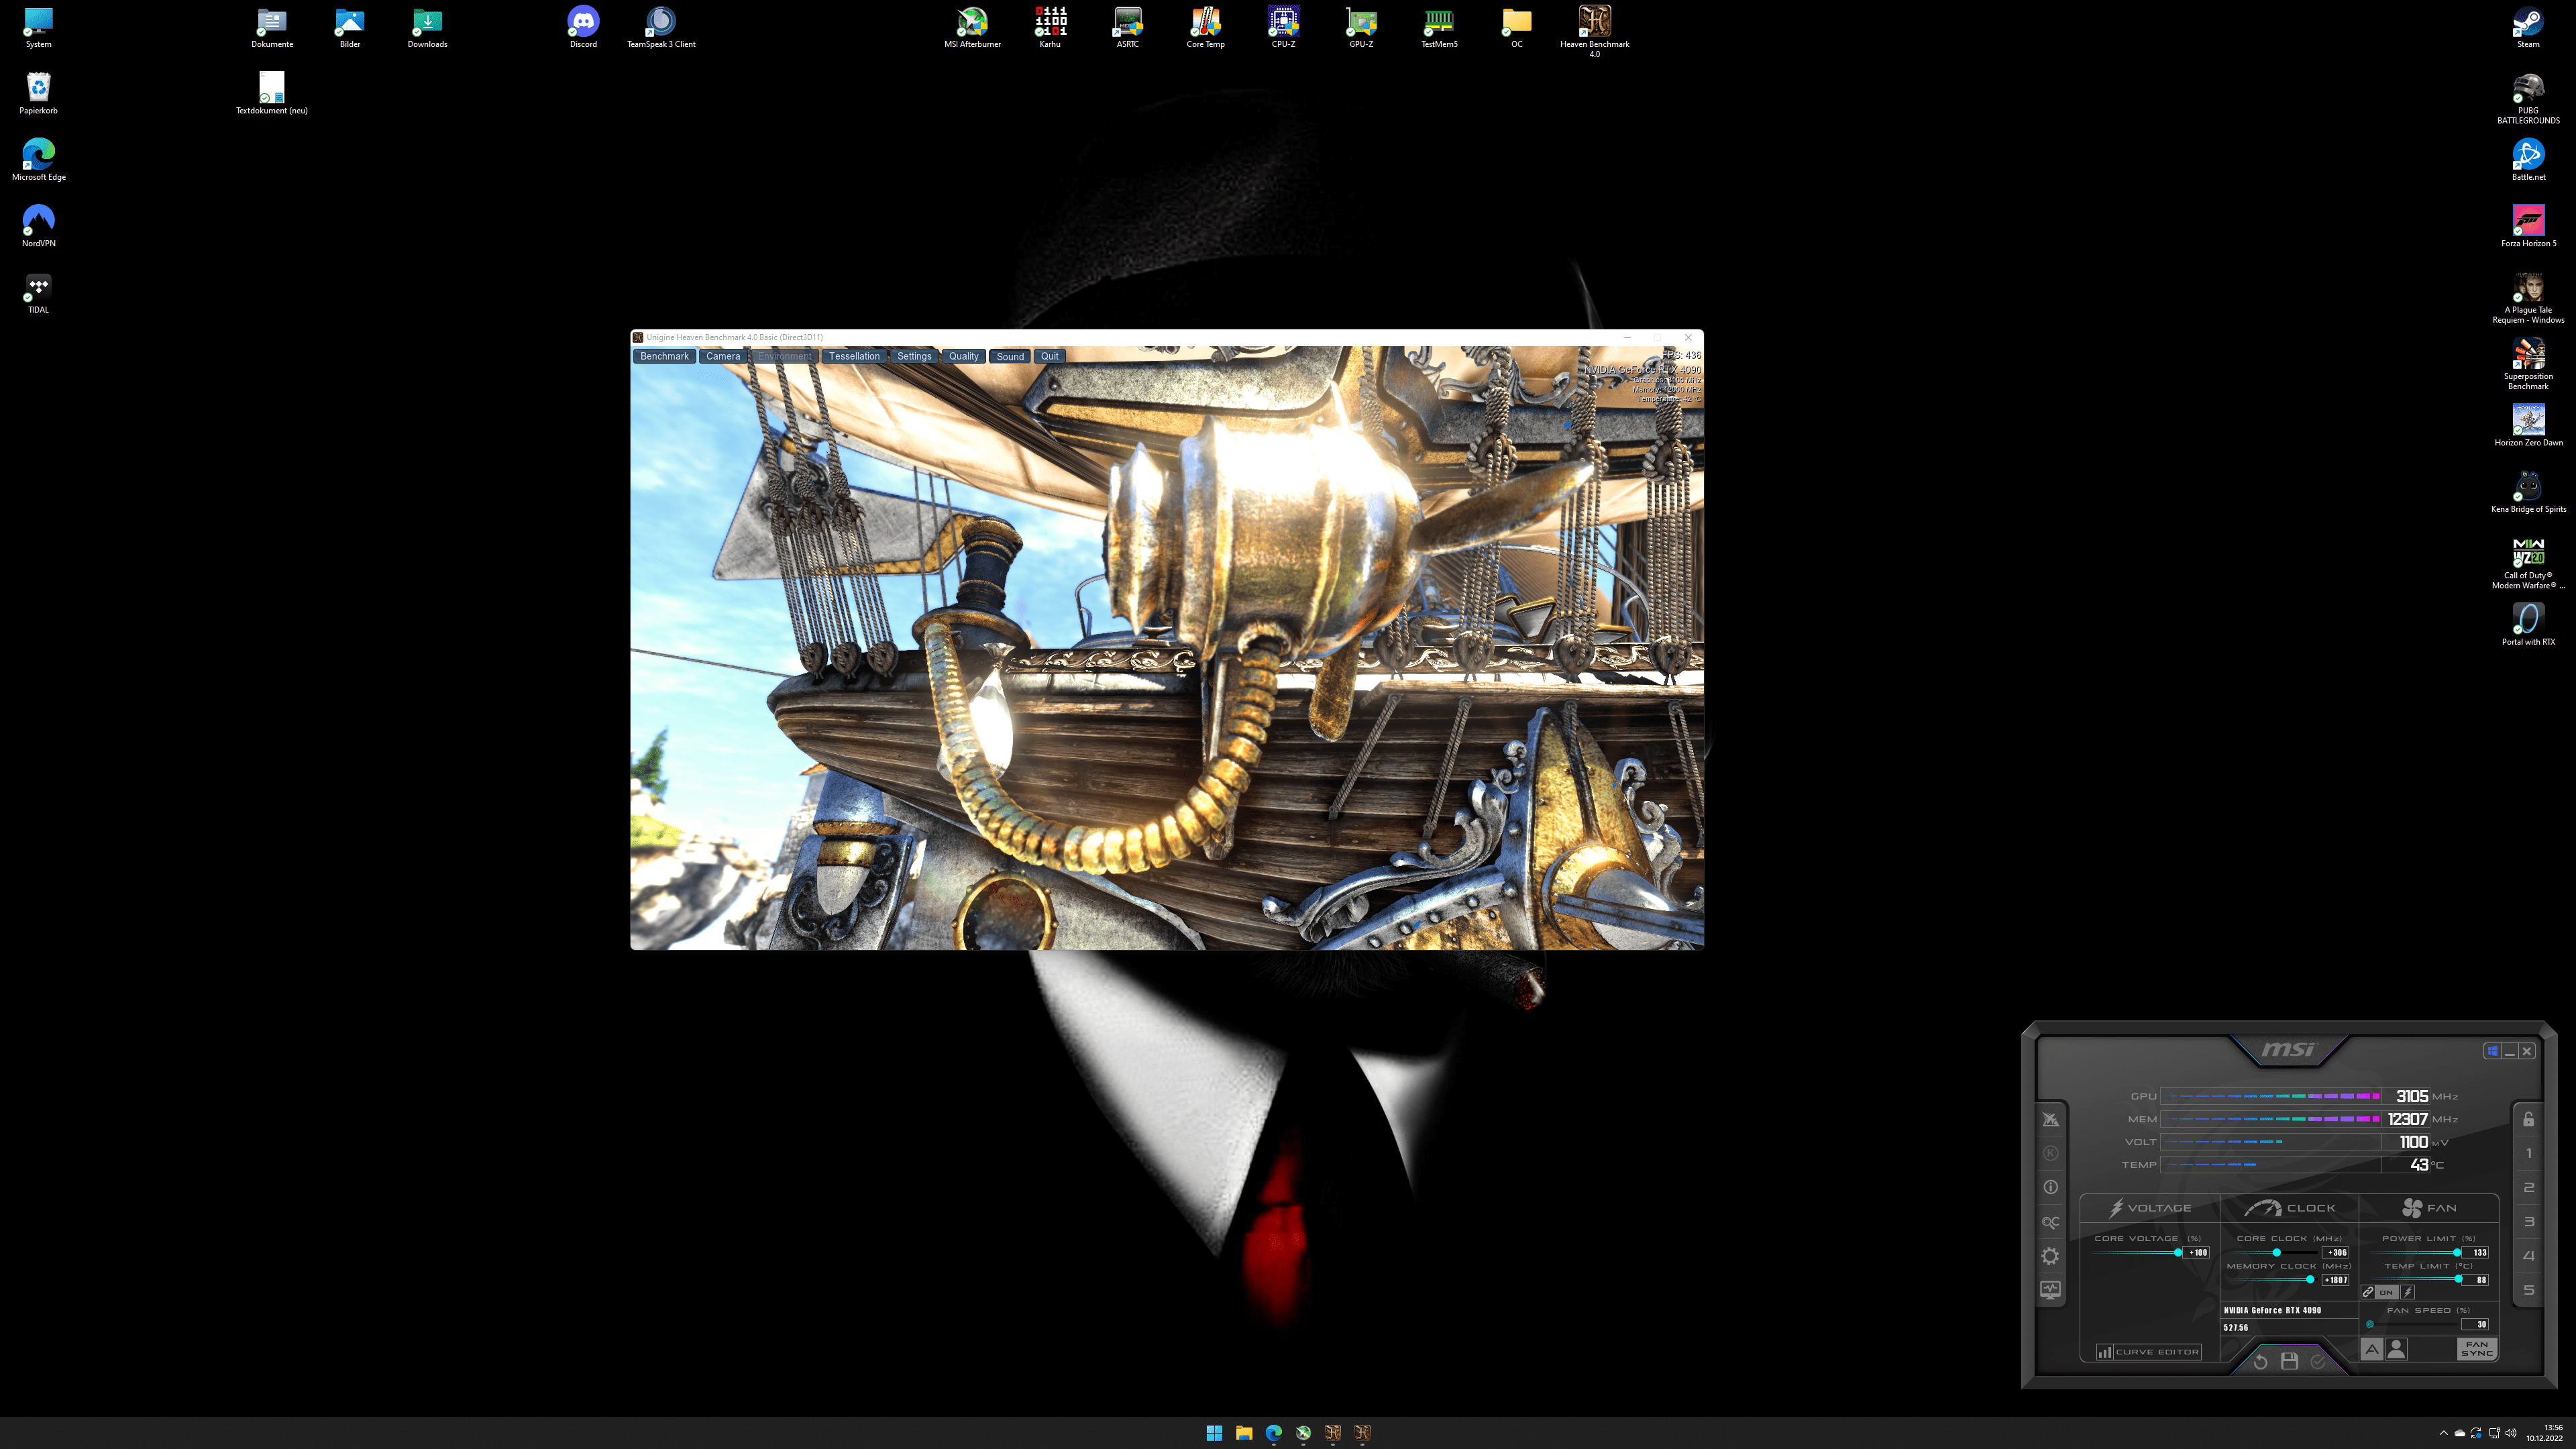Open ASRTC desktop shortcut
The height and width of the screenshot is (1449, 2576).
(x=1128, y=27)
